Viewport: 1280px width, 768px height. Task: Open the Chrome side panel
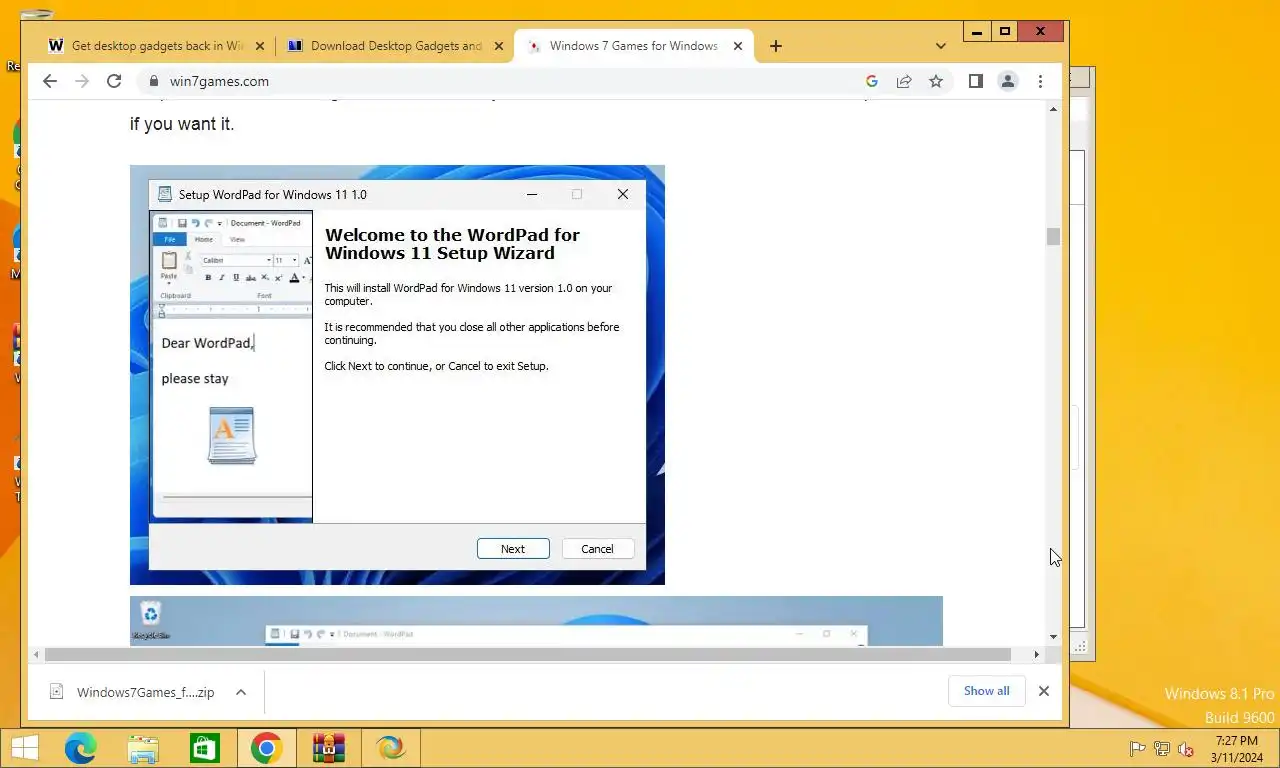[x=976, y=81]
